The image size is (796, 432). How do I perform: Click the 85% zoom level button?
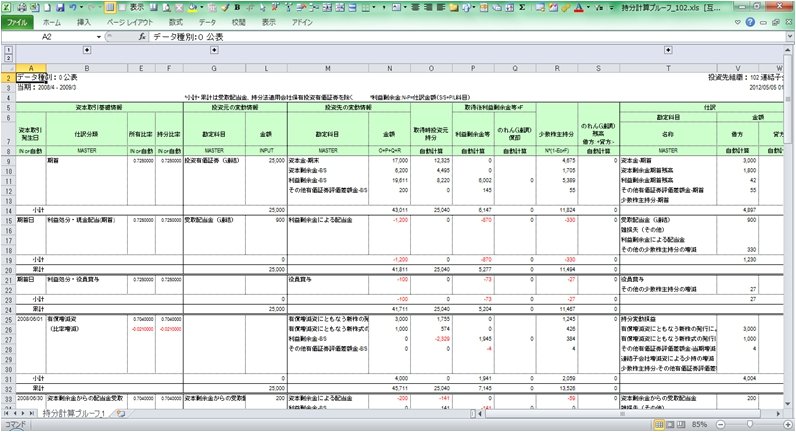click(699, 424)
